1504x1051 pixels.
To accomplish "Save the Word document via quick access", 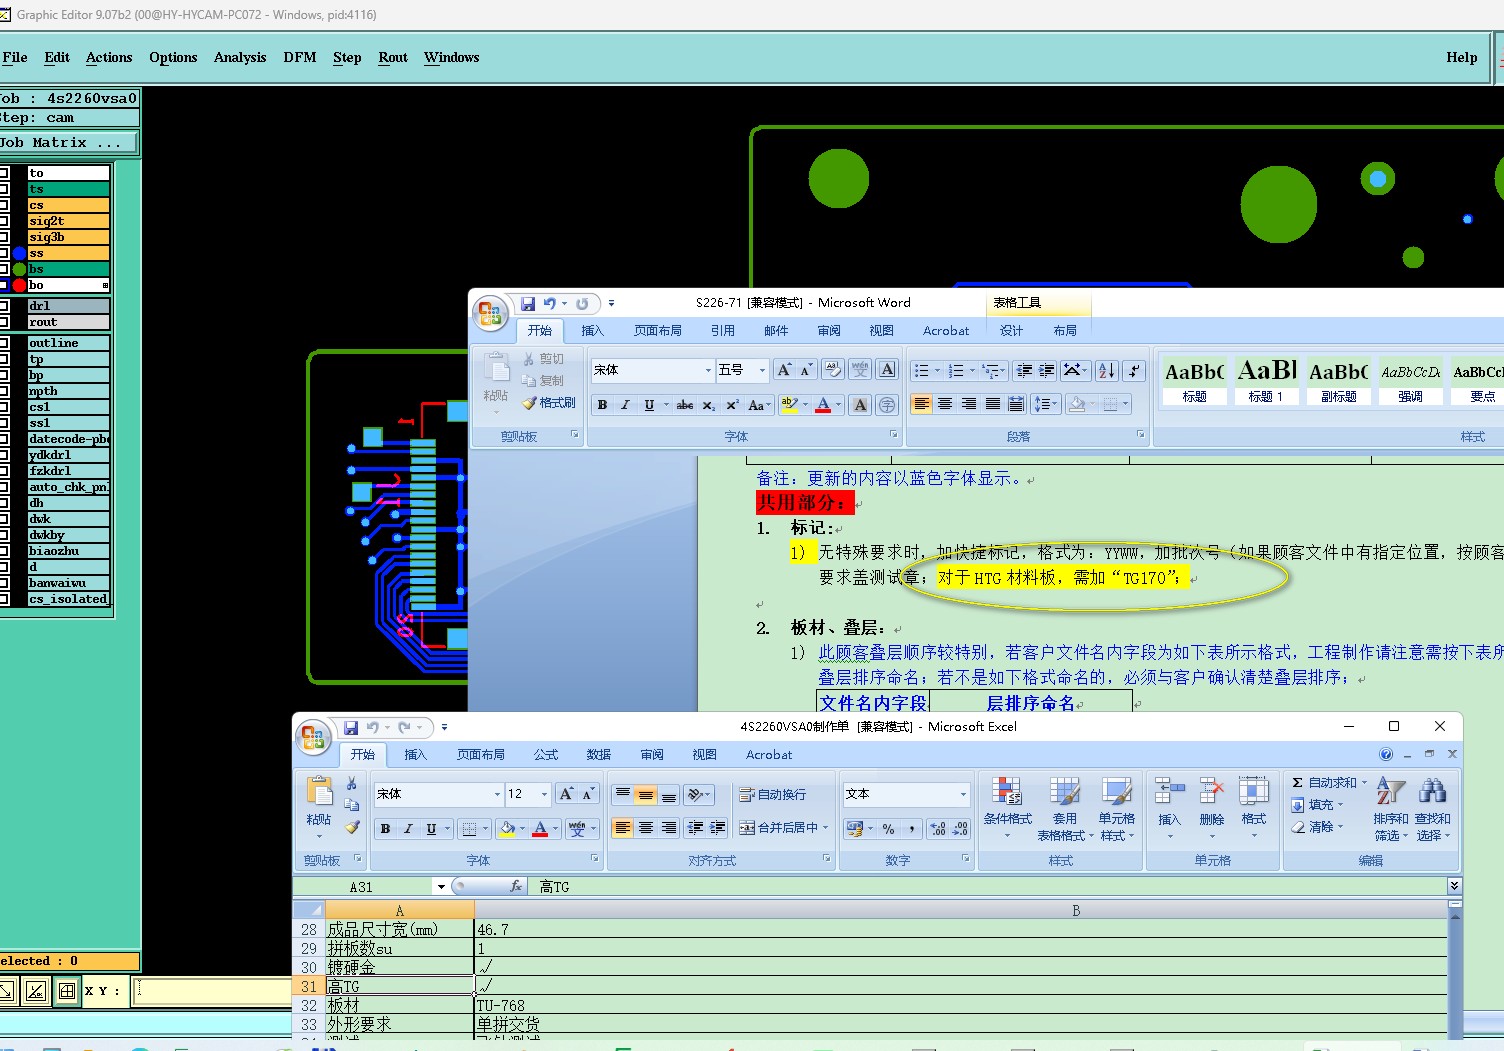I will [527, 303].
